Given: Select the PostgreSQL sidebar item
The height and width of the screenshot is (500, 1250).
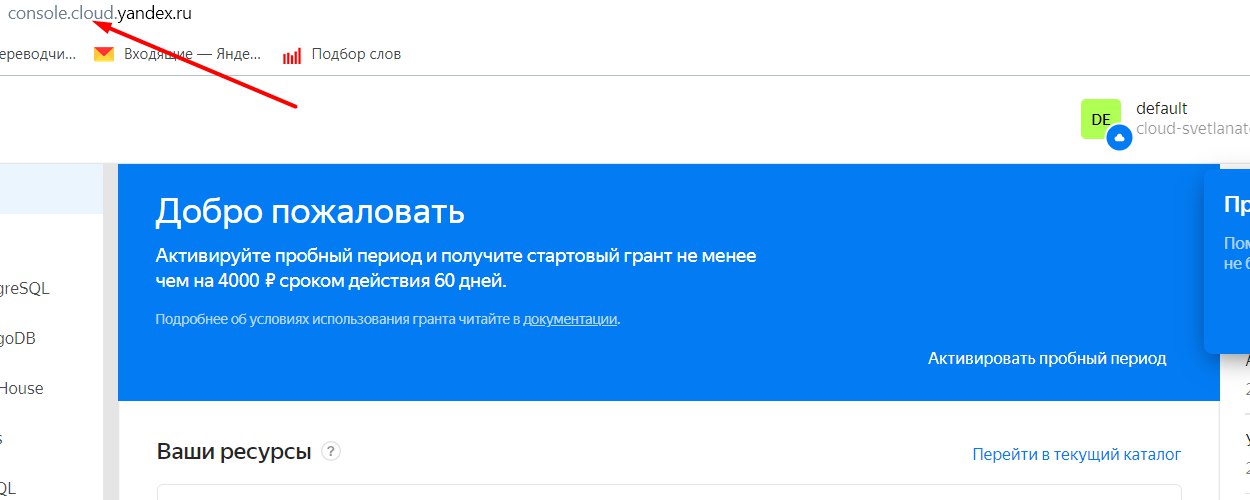Looking at the screenshot, I should click(25, 289).
